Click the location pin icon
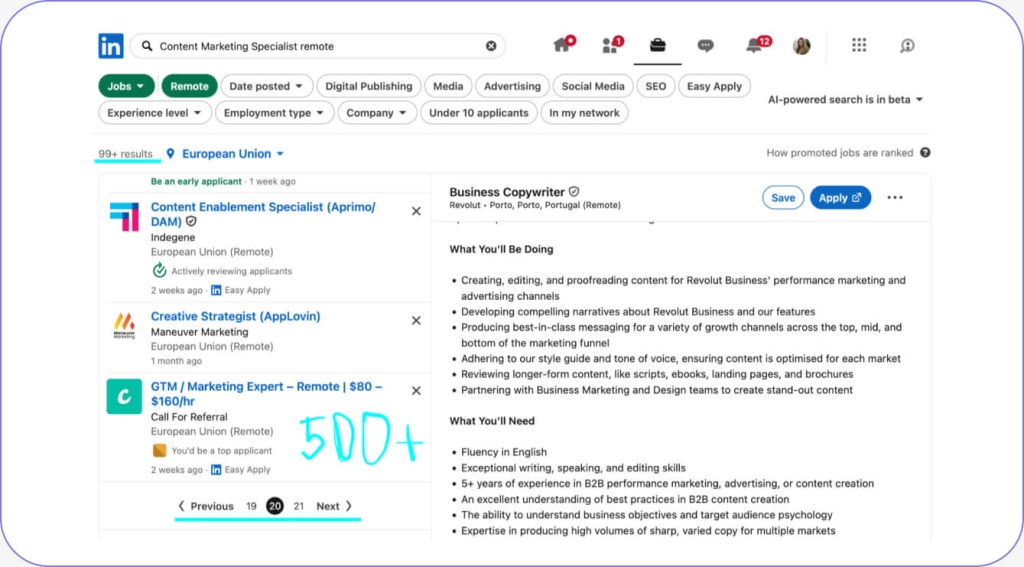 coord(170,154)
